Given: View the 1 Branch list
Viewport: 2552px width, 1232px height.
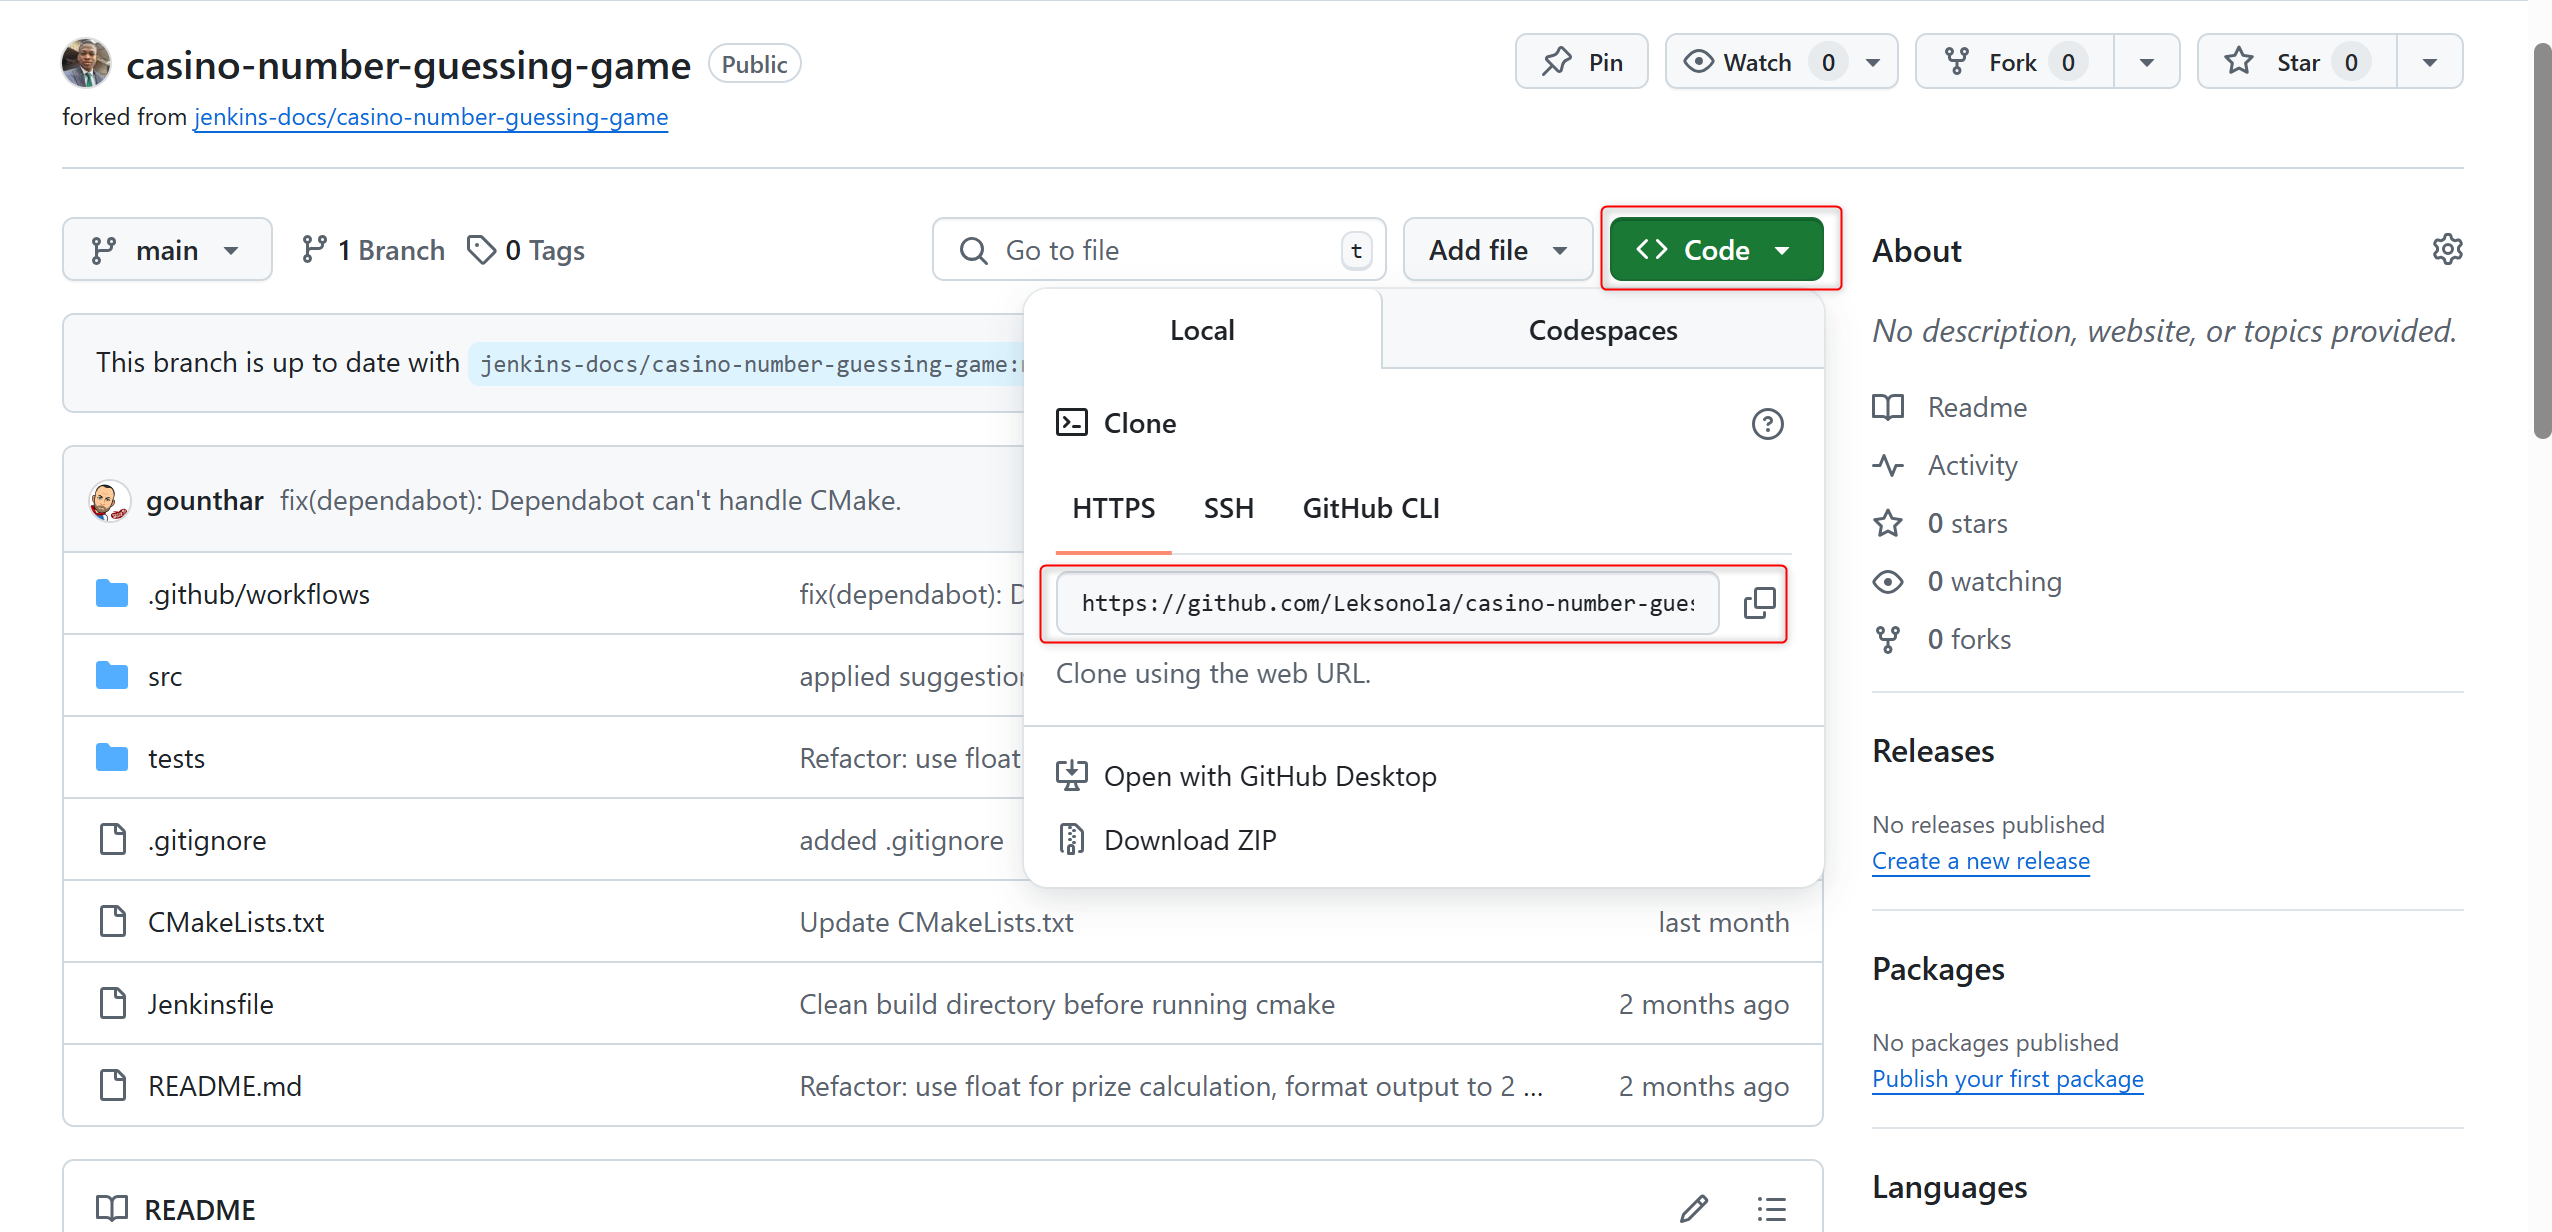Looking at the screenshot, I should pos(373,250).
